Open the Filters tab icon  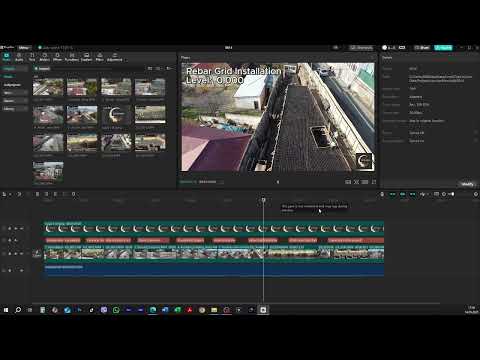click(100, 57)
